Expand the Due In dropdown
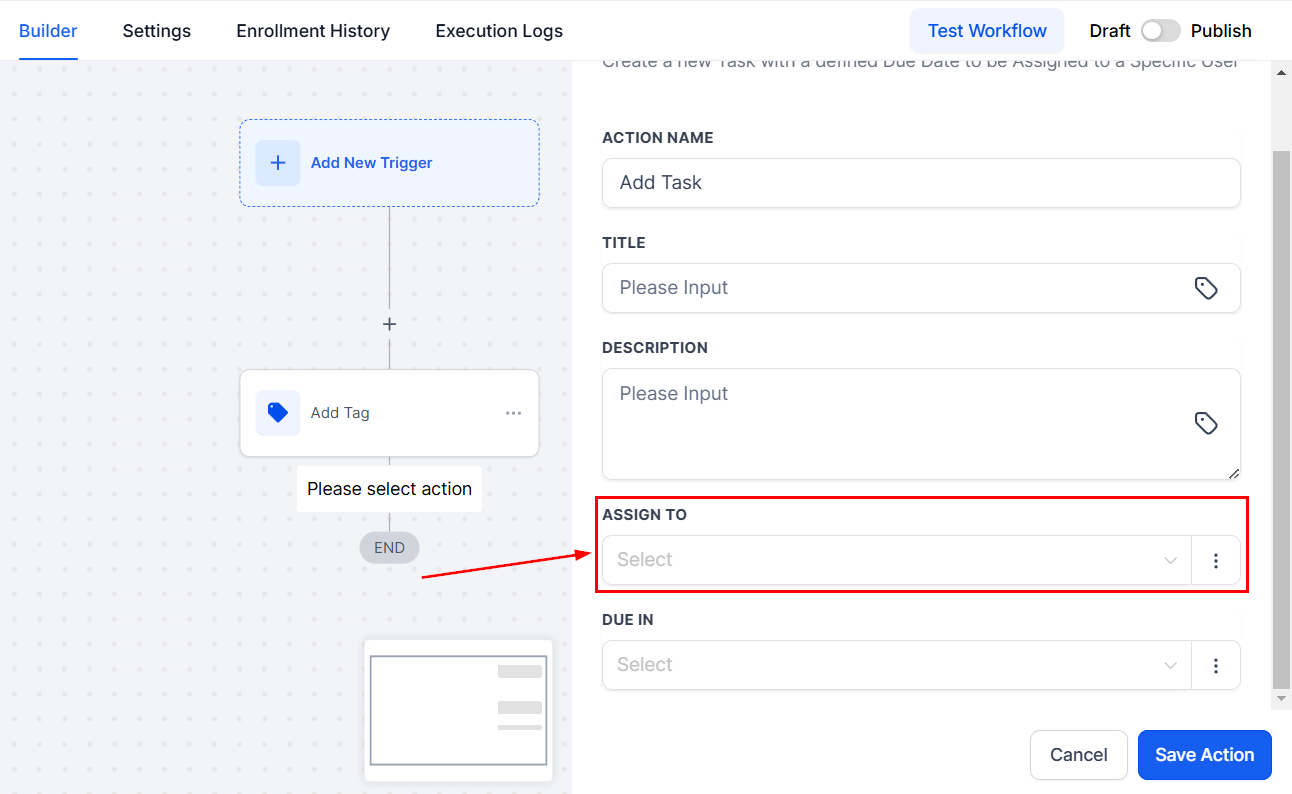 coord(896,665)
